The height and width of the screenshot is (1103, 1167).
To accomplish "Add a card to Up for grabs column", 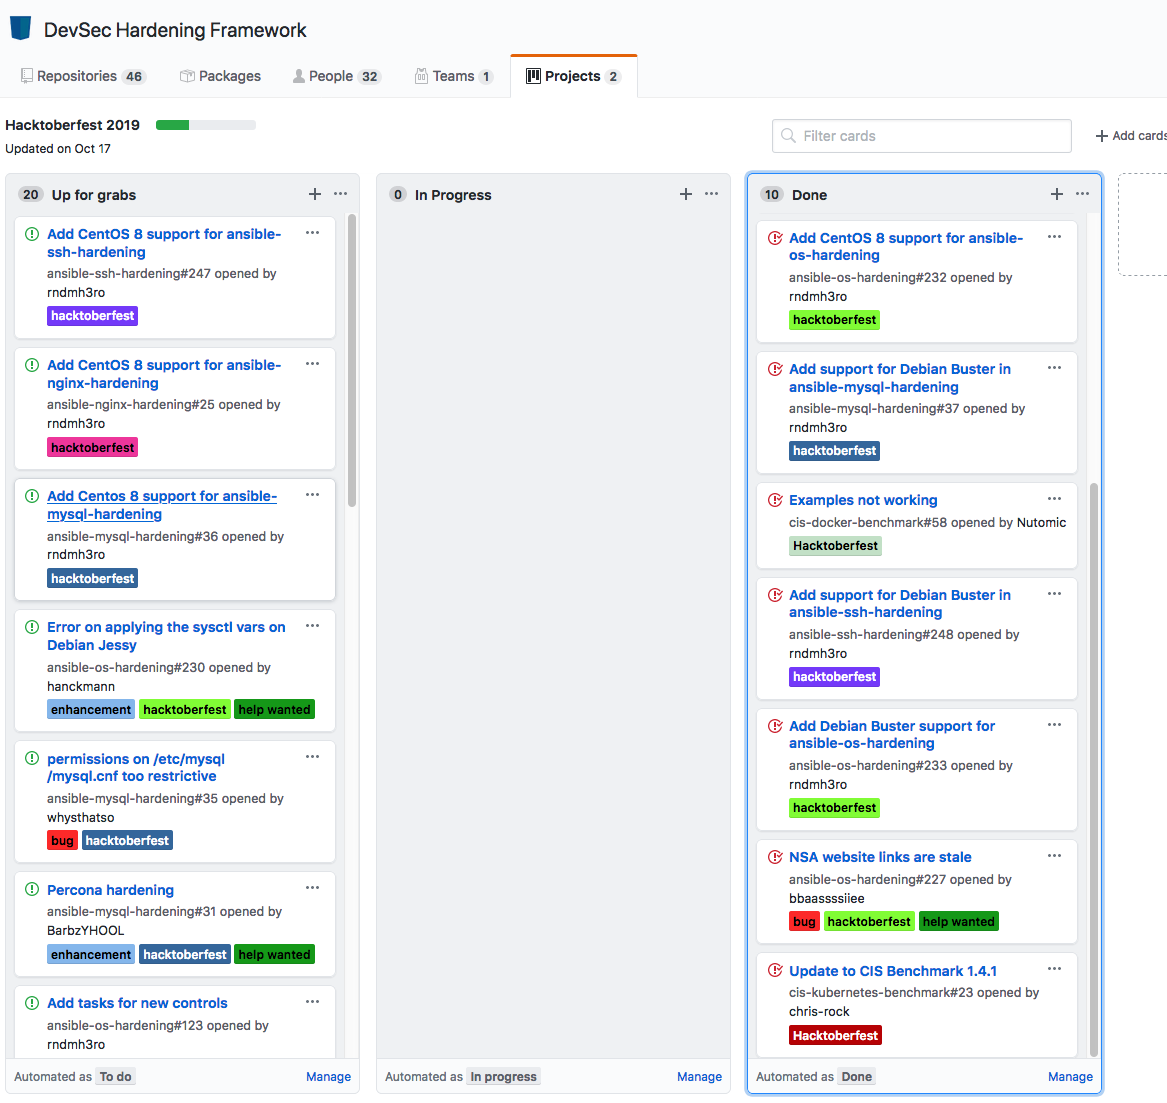I will pos(315,194).
